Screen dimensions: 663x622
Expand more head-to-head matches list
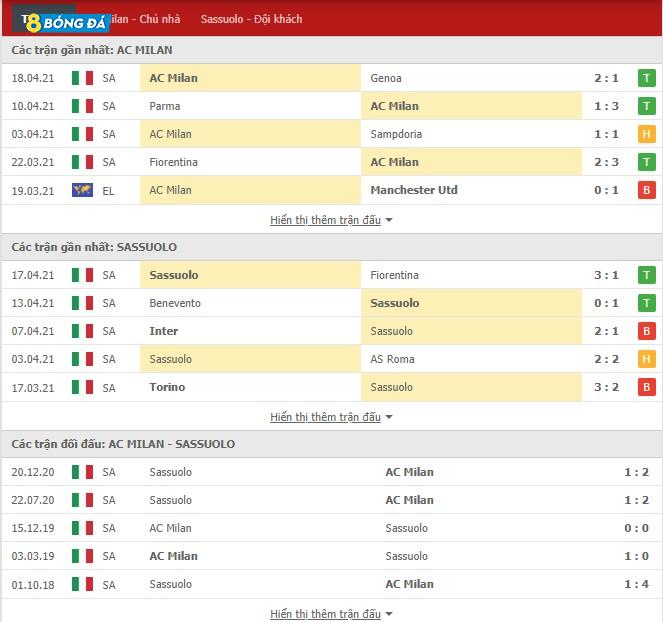pyautogui.click(x=331, y=614)
